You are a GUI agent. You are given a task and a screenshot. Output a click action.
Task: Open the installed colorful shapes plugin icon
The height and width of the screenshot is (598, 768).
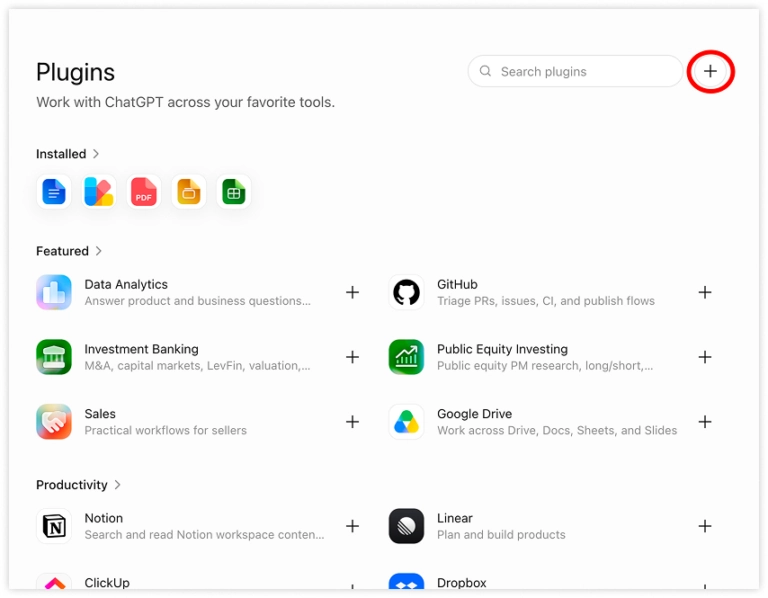pyautogui.click(x=98, y=191)
